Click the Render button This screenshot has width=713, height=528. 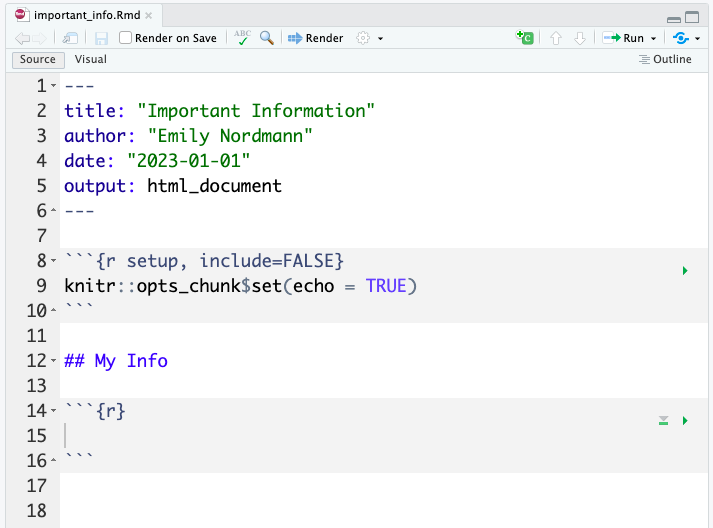[316, 38]
